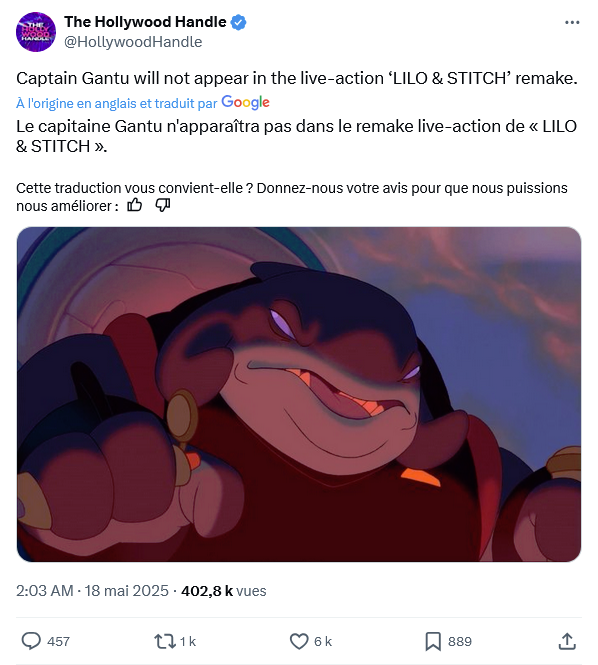This screenshot has height=665, width=598.
Task: View the 402,8 k vues count
Action: click(224, 591)
